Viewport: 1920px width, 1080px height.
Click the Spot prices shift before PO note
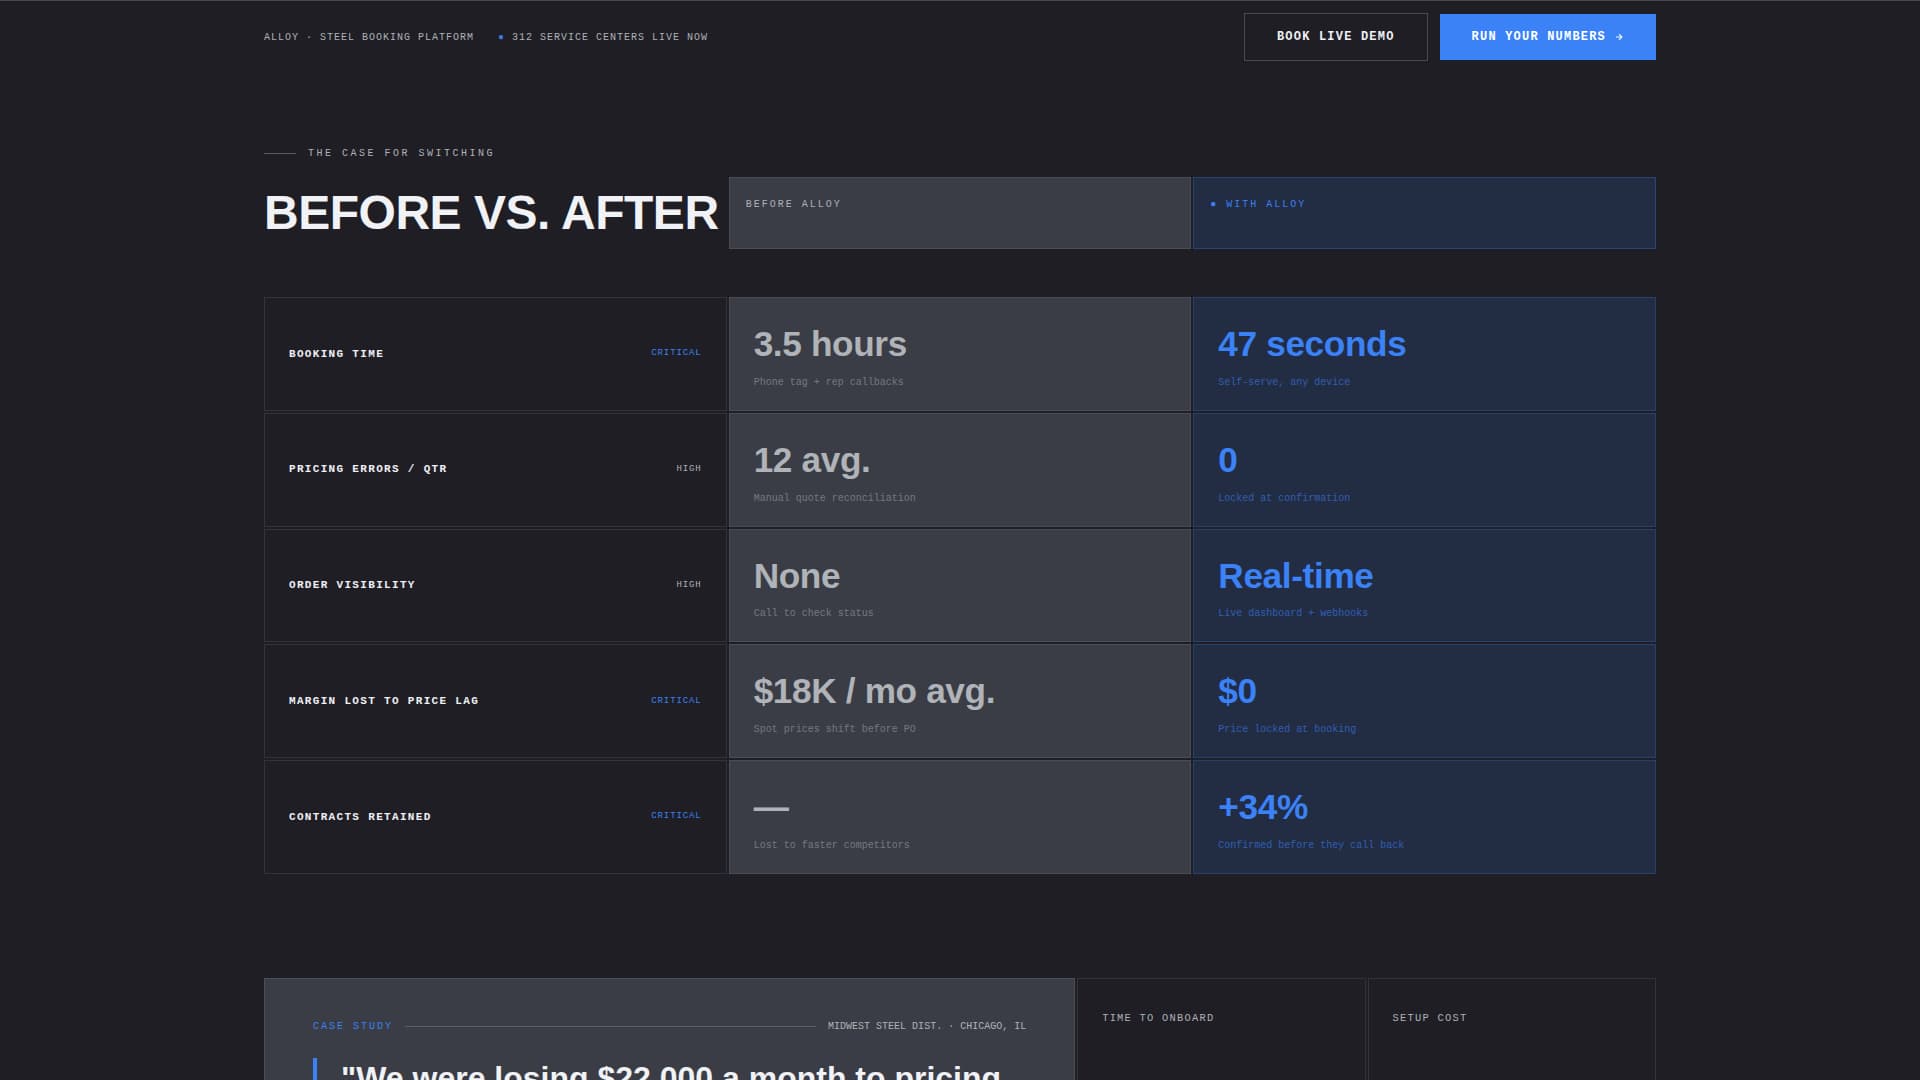click(x=835, y=729)
